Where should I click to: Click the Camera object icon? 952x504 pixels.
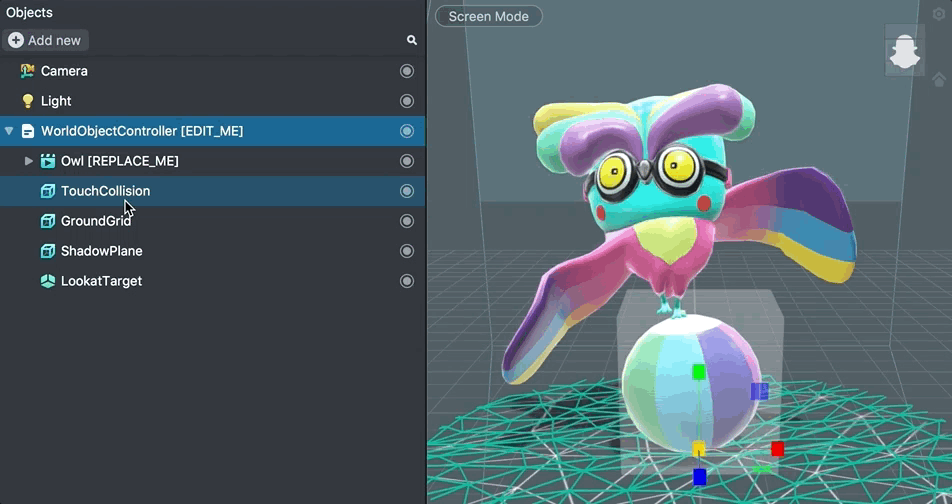[27, 71]
